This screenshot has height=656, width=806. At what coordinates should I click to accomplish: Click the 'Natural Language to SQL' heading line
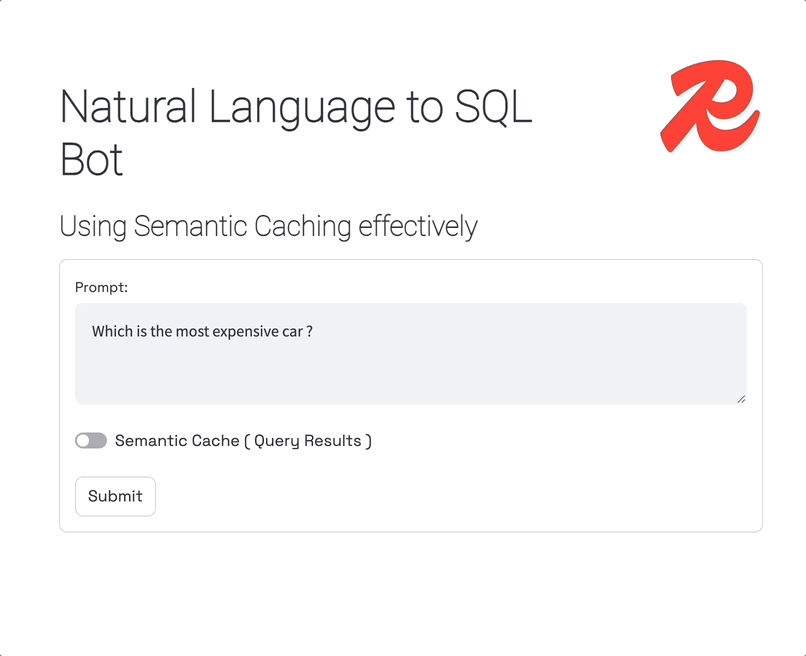296,107
